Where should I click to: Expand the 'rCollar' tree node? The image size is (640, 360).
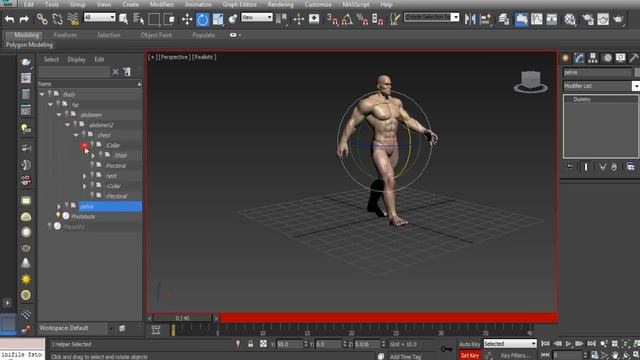(x=84, y=186)
